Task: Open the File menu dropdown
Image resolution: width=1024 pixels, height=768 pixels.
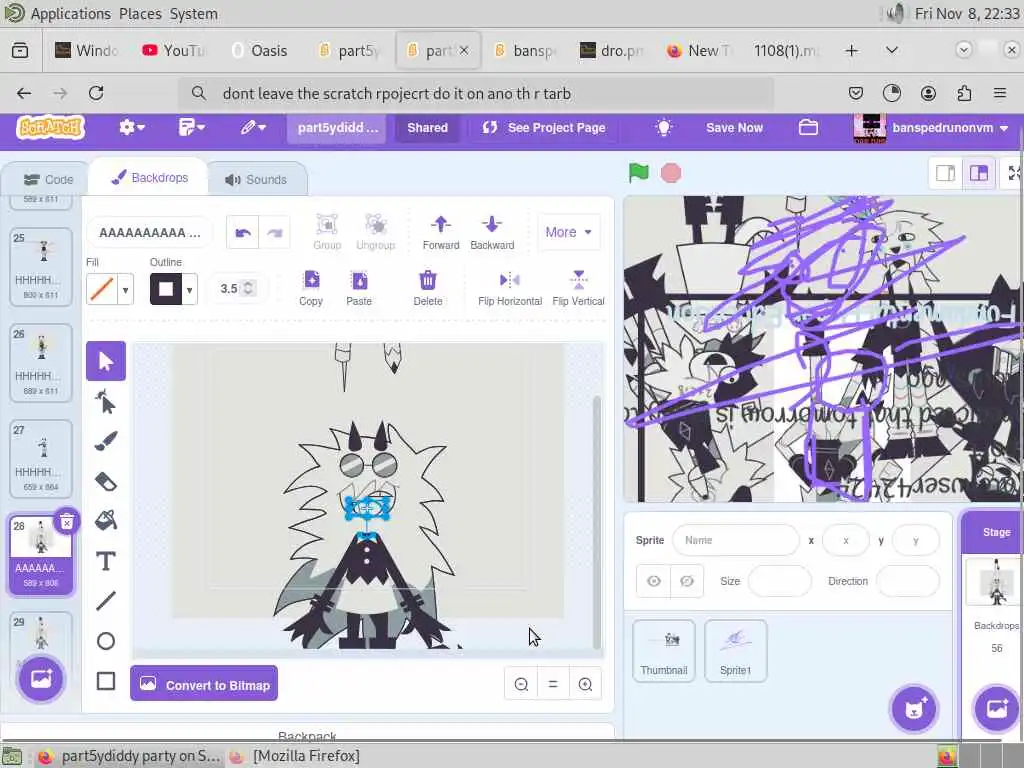Action: pyautogui.click(x=191, y=127)
